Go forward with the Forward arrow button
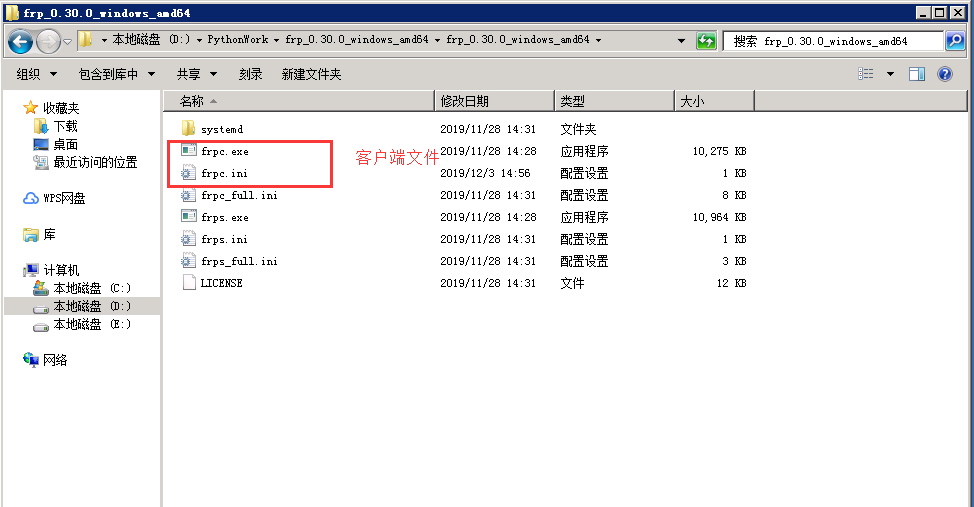 48,42
